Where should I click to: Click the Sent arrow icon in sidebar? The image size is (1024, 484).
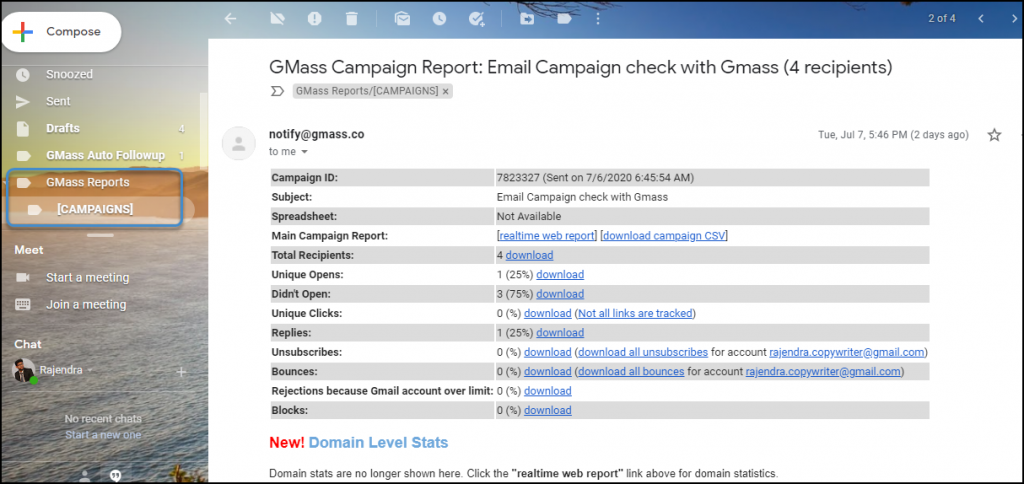point(23,102)
